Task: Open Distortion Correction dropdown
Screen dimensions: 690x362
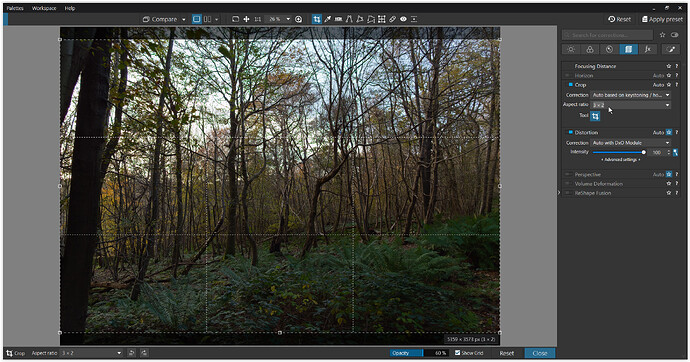Action: tap(631, 143)
